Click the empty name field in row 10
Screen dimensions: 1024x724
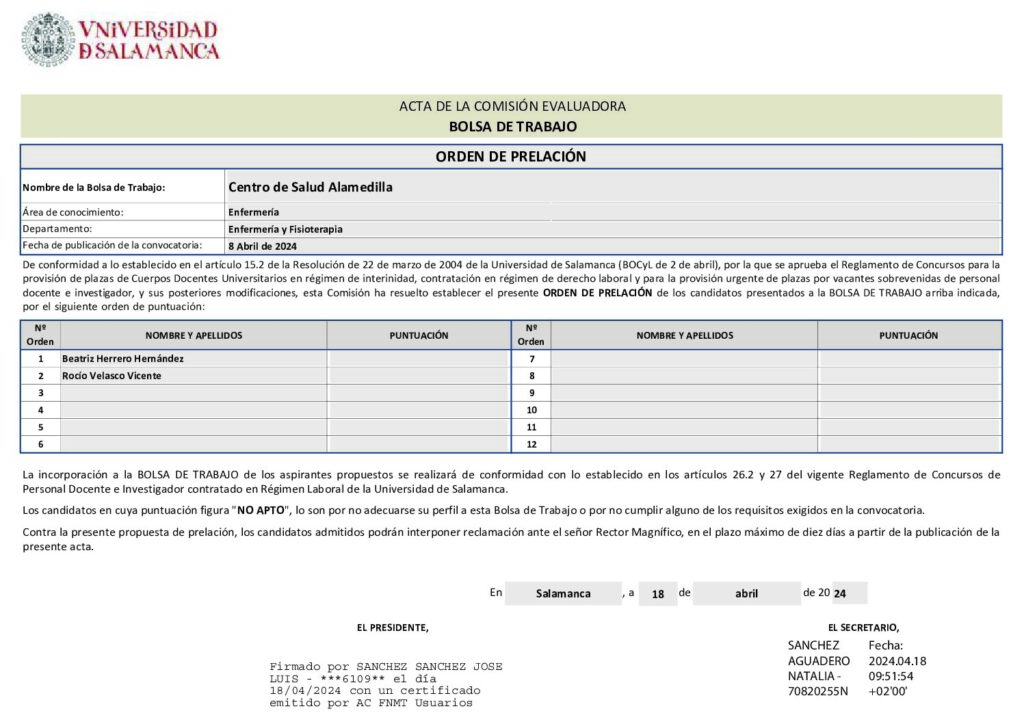684,409
